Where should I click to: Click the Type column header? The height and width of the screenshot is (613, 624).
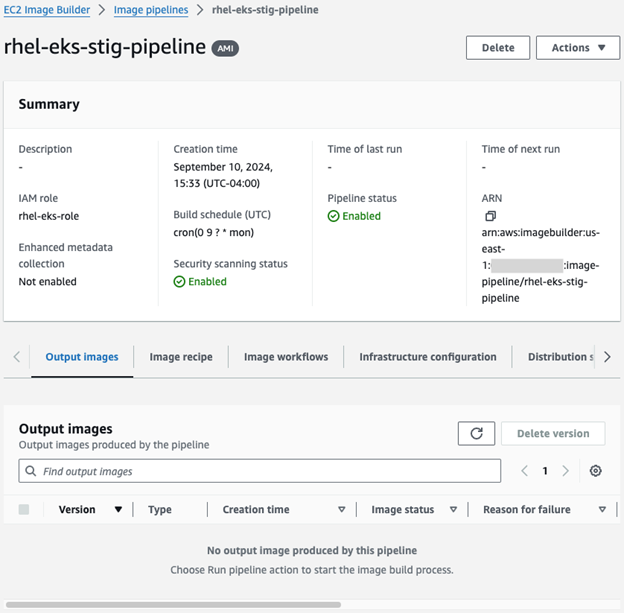tap(160, 509)
